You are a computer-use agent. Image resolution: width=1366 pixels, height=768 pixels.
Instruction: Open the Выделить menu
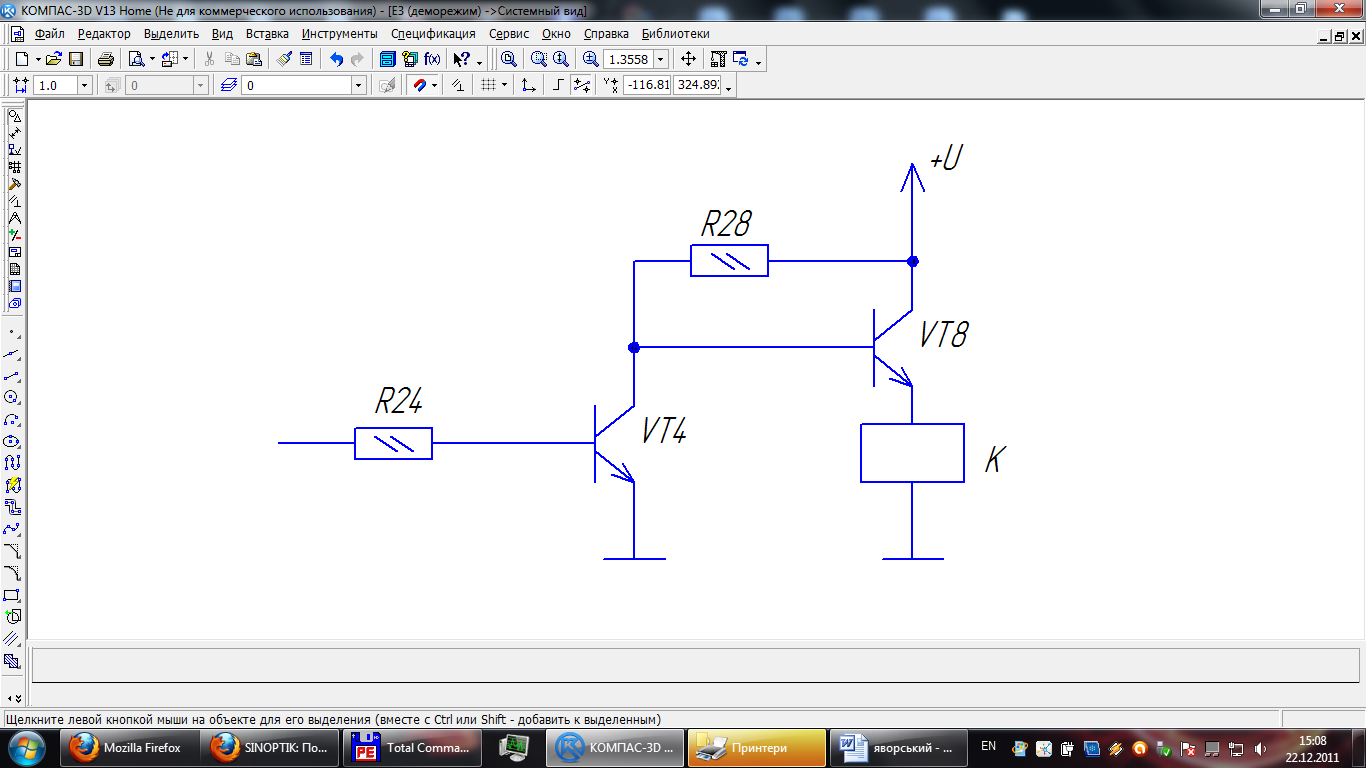(x=171, y=33)
